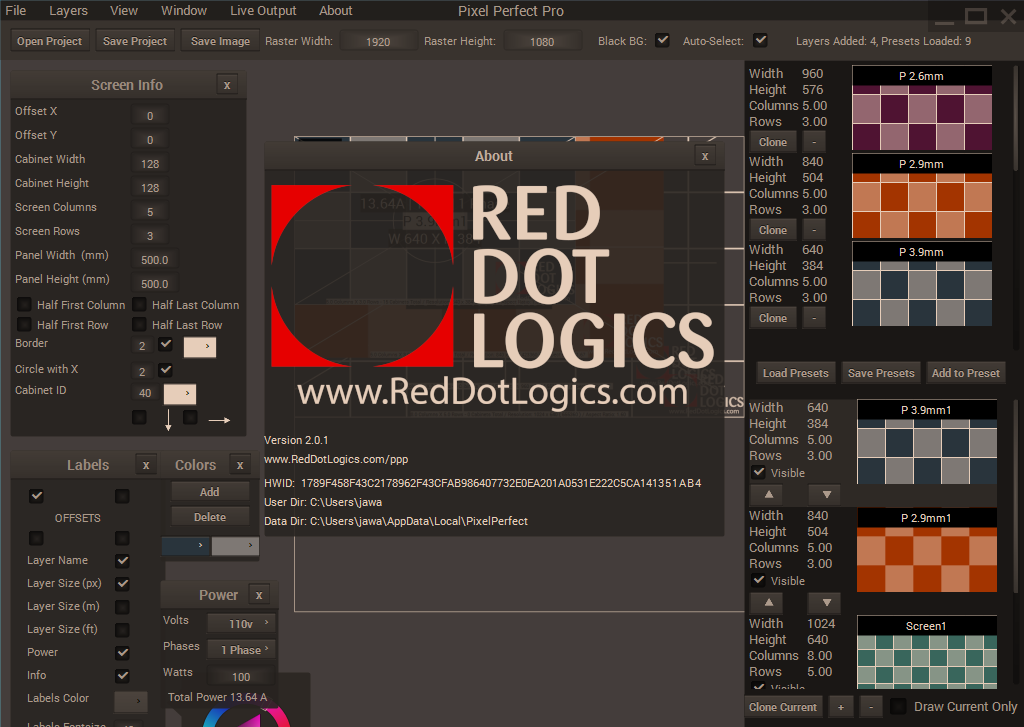Open the About menu
Image resolution: width=1024 pixels, height=727 pixels.
click(x=335, y=10)
